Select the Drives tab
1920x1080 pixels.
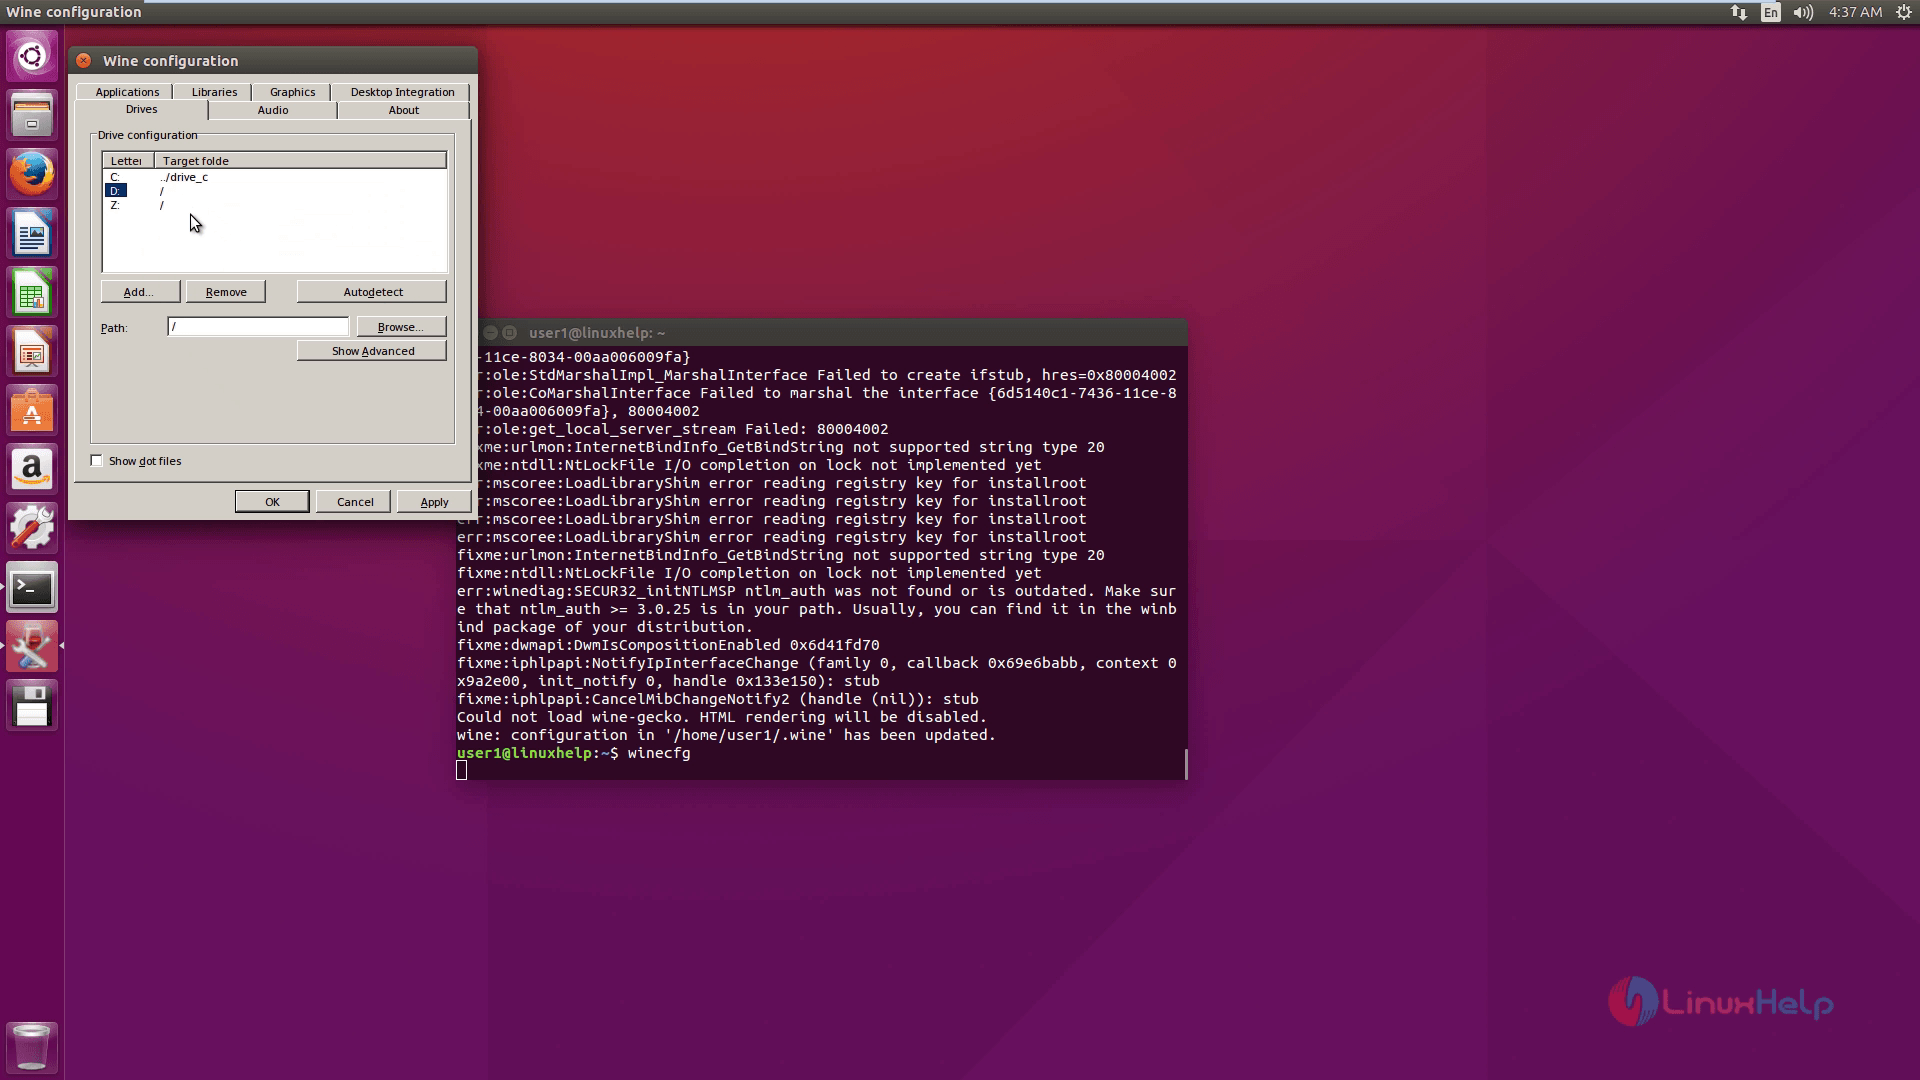[x=141, y=110]
